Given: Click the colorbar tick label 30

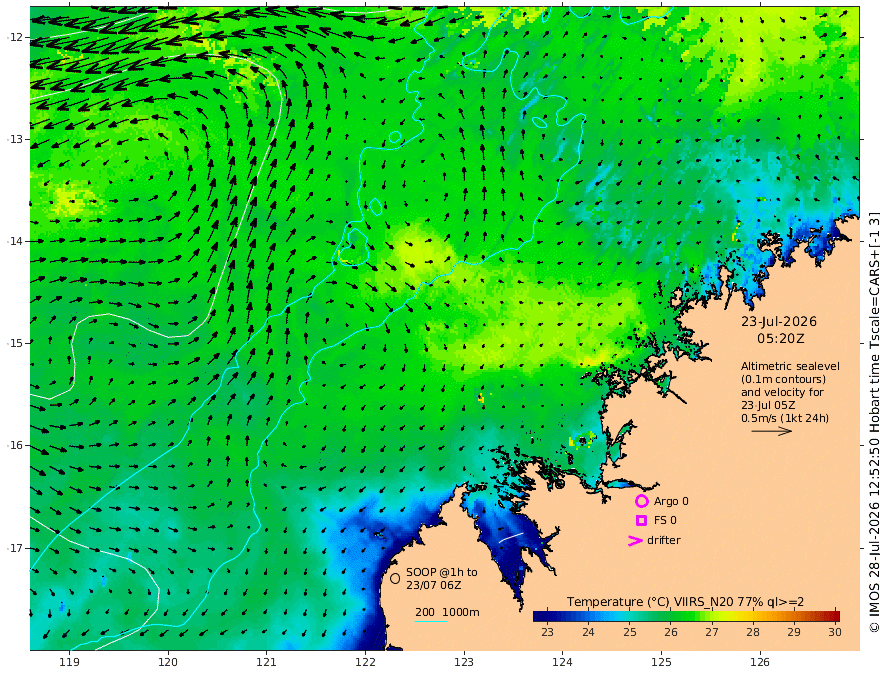Looking at the screenshot, I should (835, 632).
